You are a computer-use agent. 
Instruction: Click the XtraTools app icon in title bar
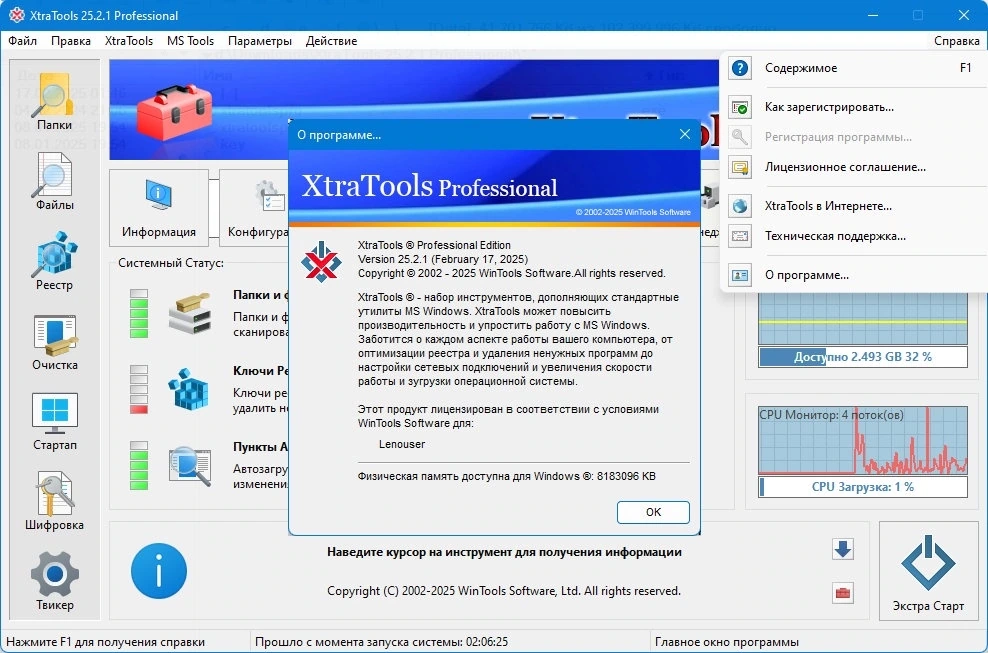(x=17, y=15)
